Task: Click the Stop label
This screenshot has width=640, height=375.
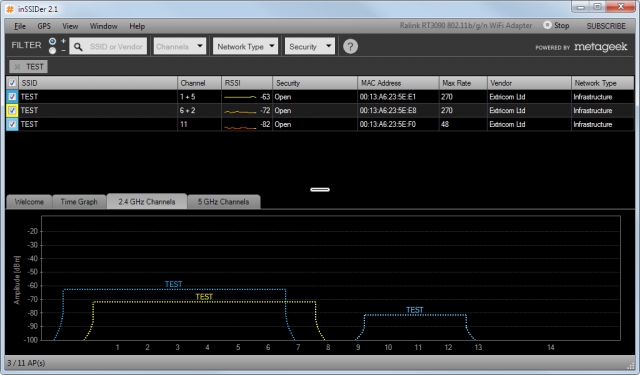Action: 562,25
